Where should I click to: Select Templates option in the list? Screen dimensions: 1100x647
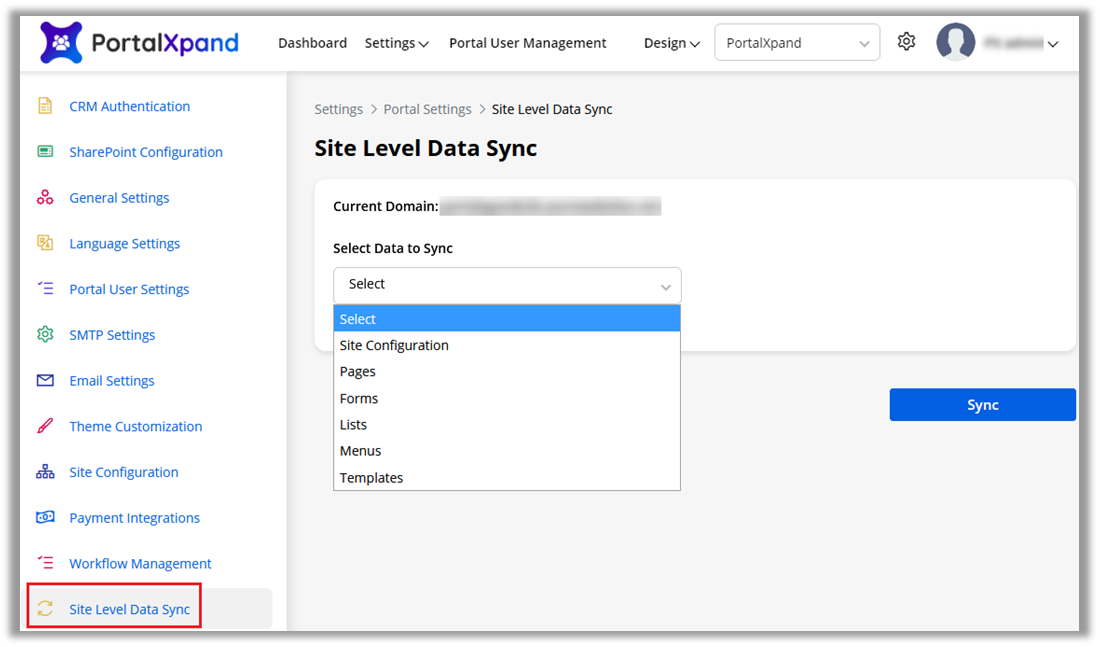click(371, 478)
